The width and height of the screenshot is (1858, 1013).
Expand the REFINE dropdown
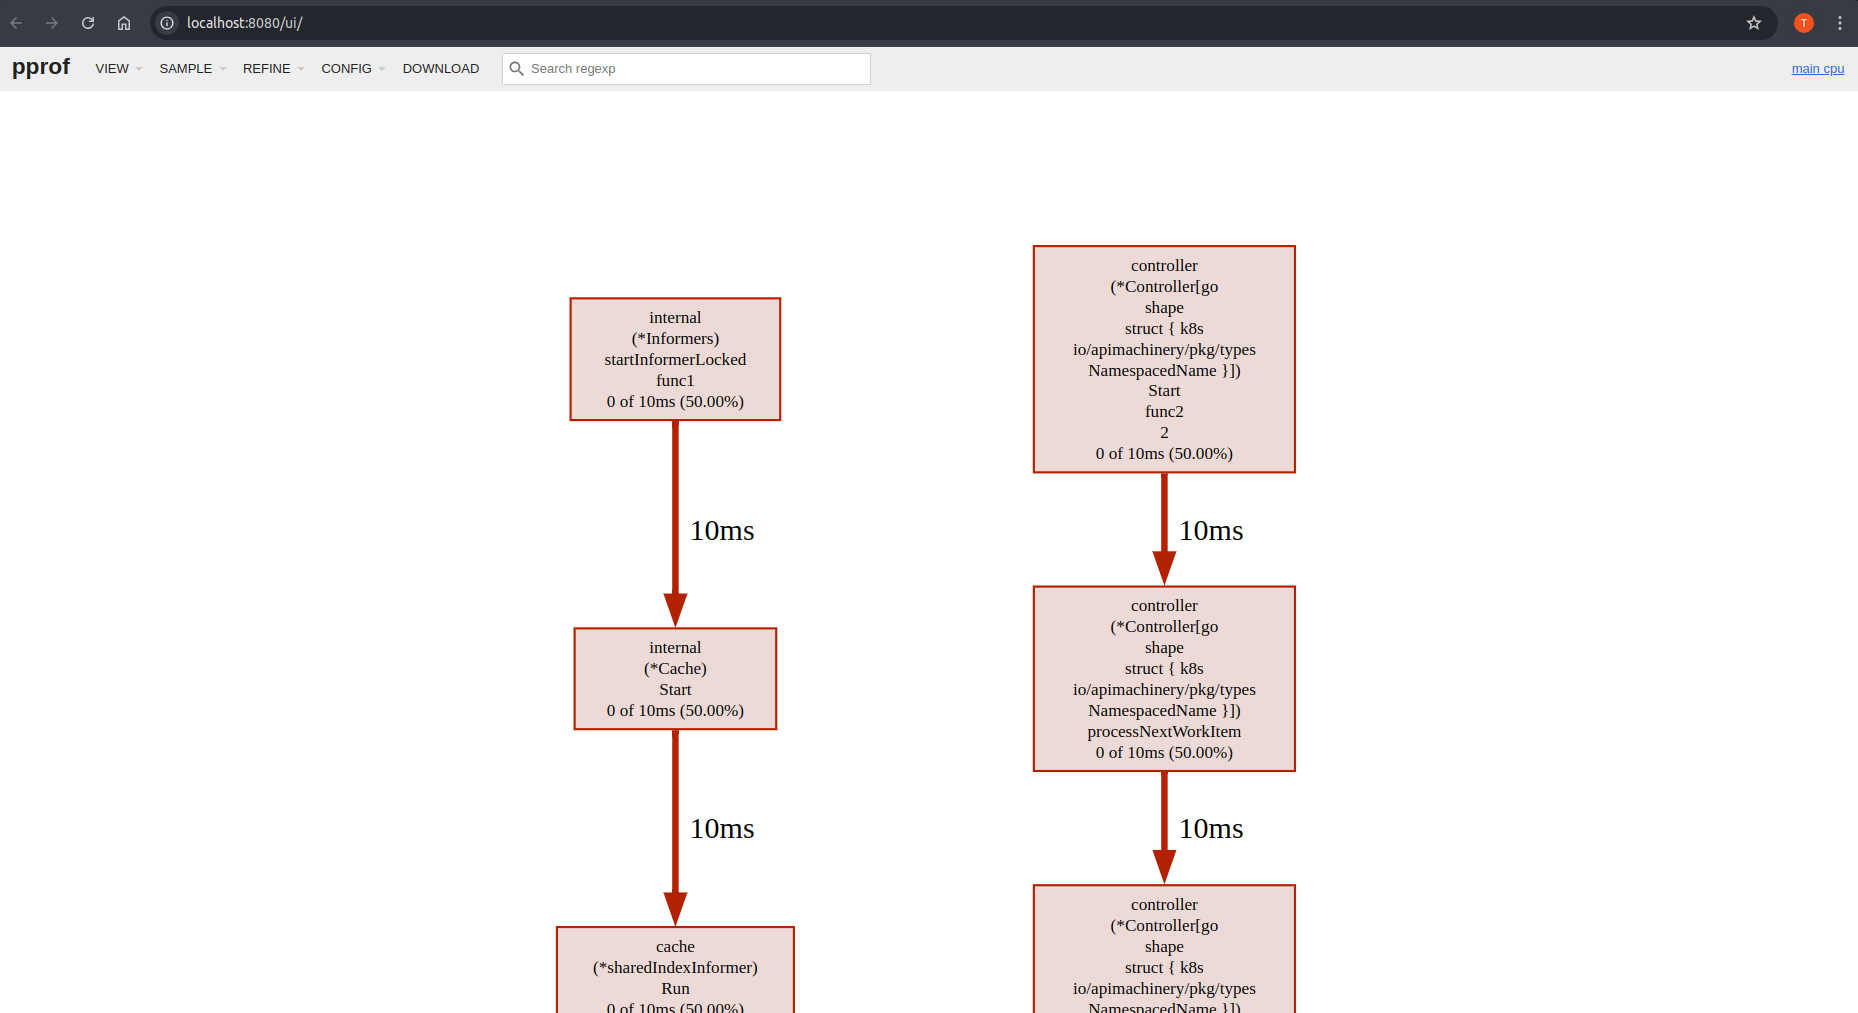point(266,68)
